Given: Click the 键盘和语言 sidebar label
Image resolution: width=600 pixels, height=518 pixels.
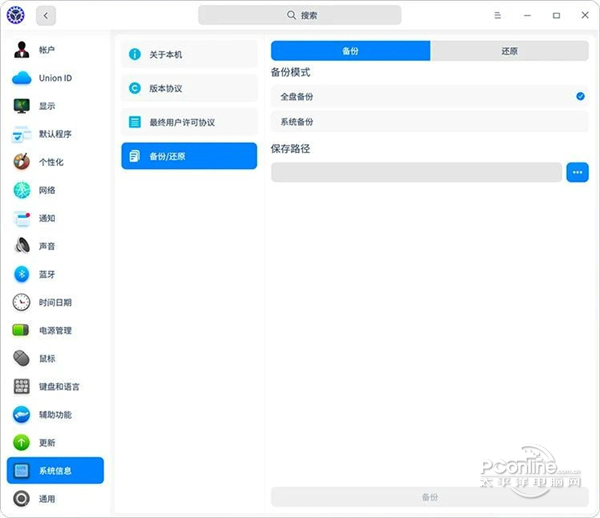Looking at the screenshot, I should click(x=59, y=387).
